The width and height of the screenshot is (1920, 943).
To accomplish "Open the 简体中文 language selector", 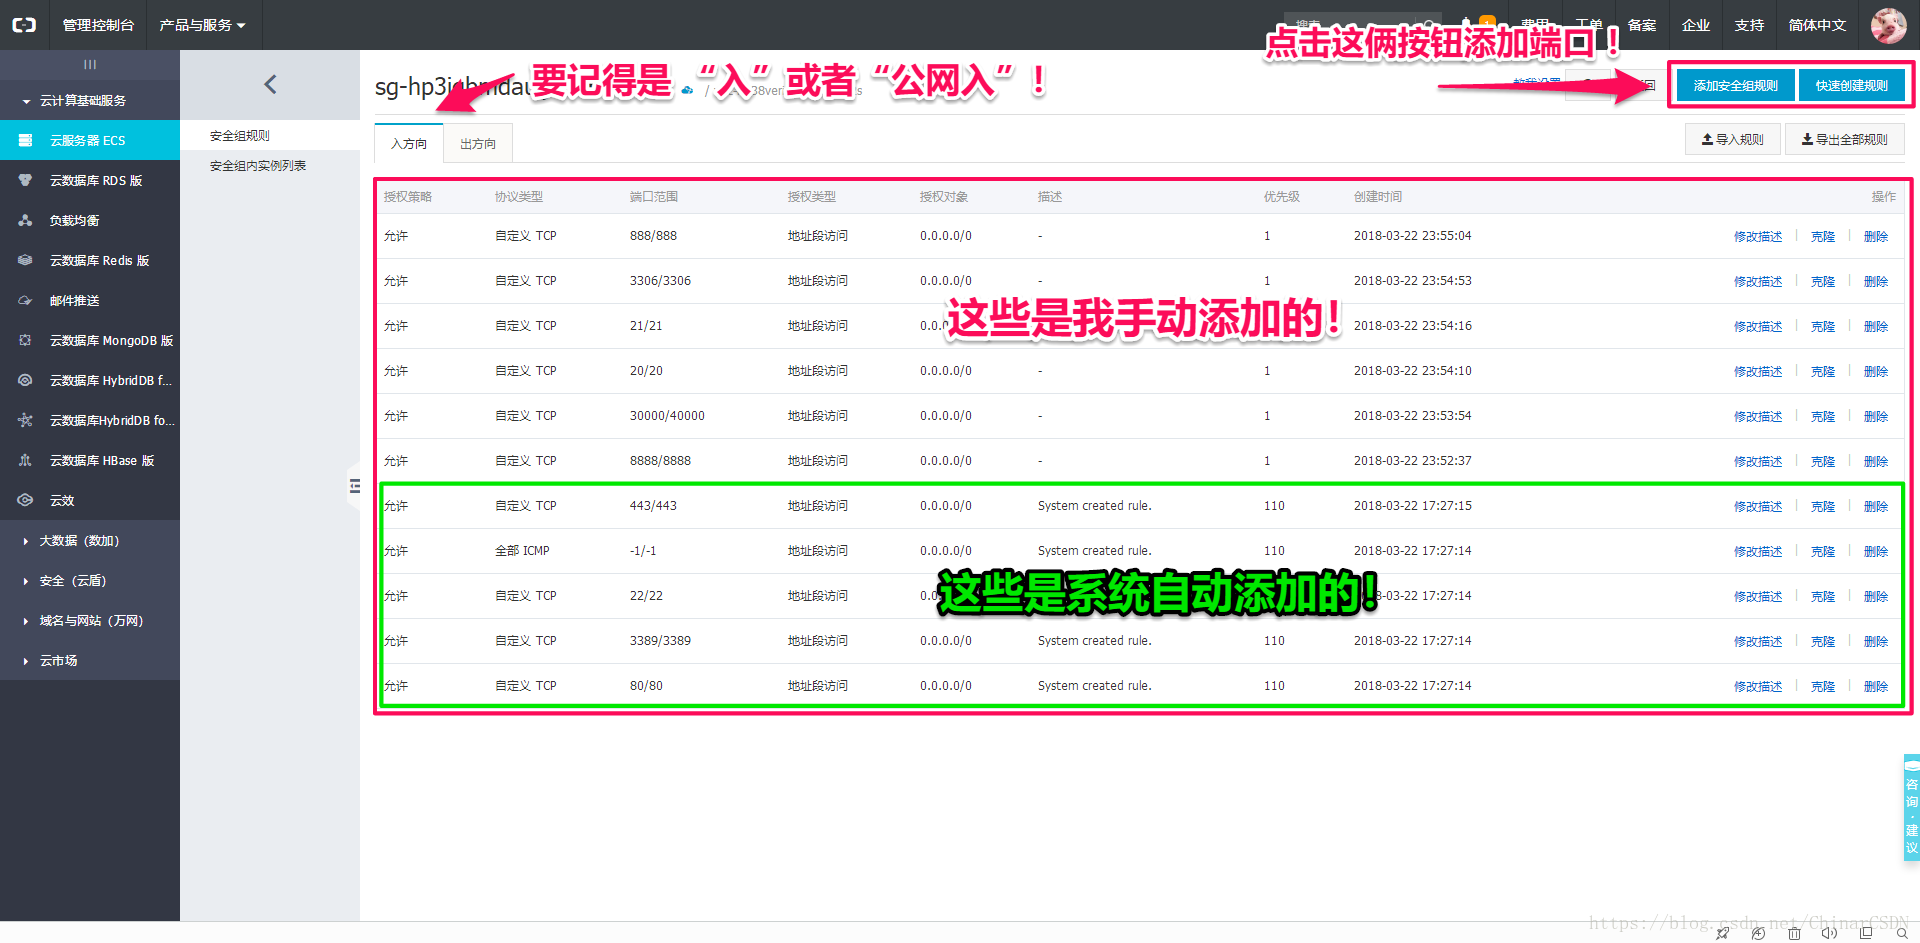I will (x=1817, y=25).
